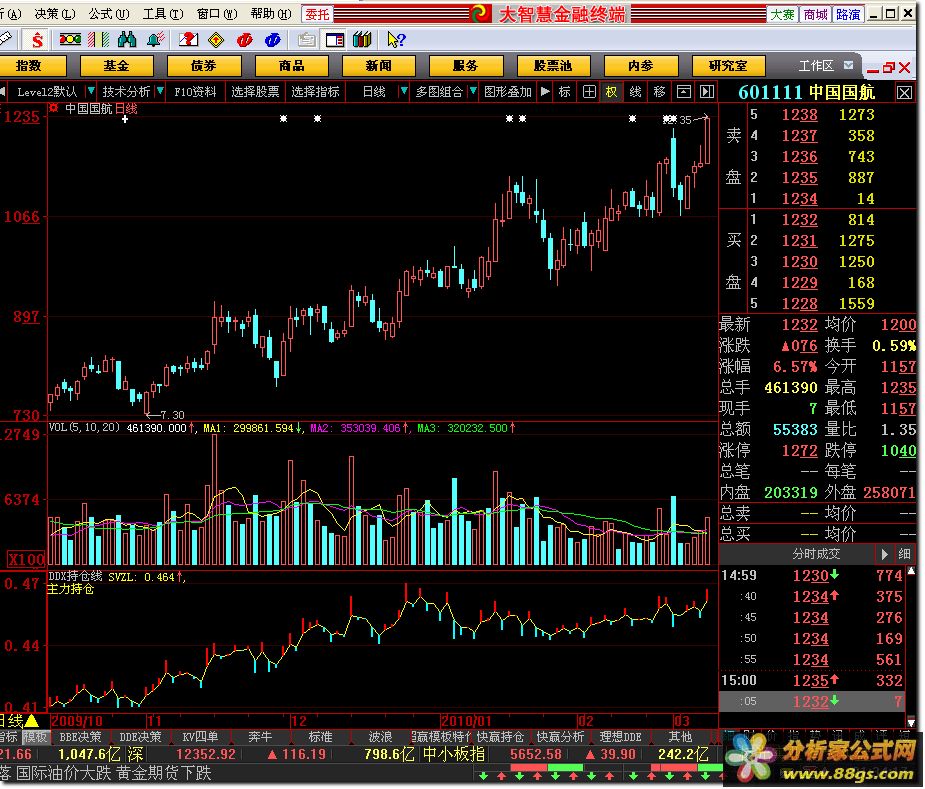Click the 路演 link button
Screen dimensions: 925x789
848,14
